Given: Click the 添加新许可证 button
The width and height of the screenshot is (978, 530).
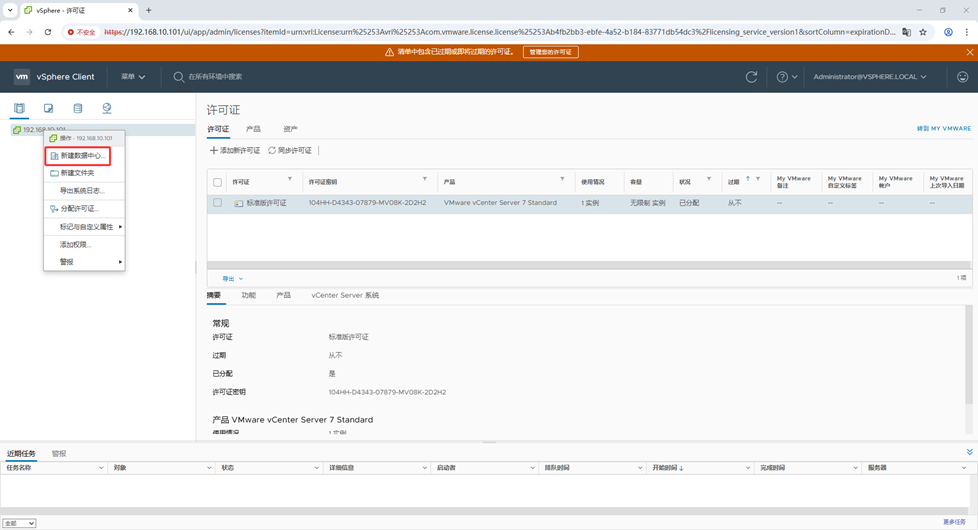Looking at the screenshot, I should point(235,151).
